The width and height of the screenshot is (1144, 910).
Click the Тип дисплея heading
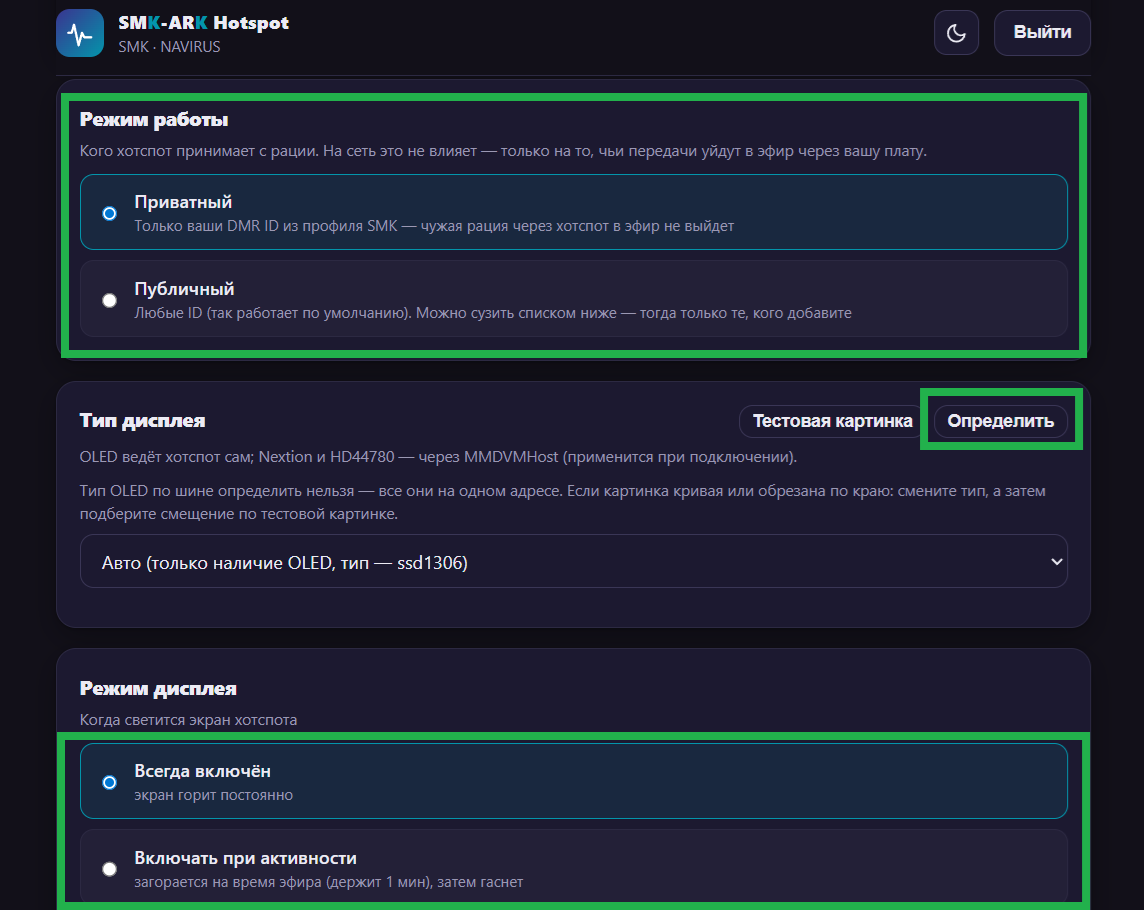coord(142,421)
